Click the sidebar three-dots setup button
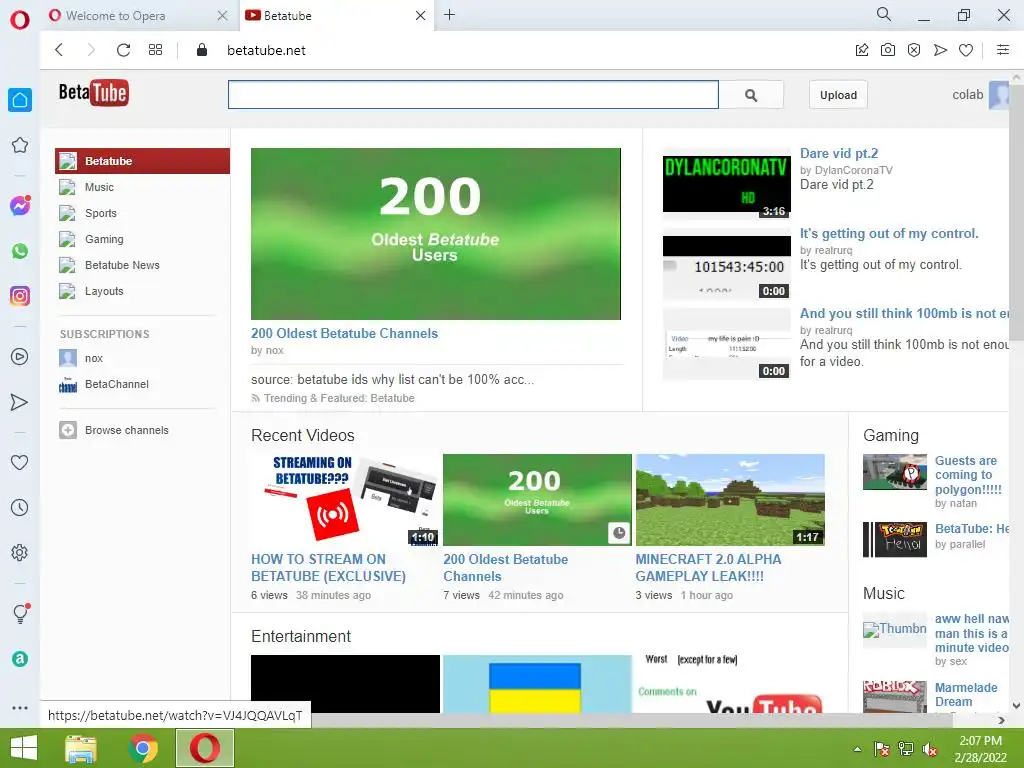The height and width of the screenshot is (768, 1024). click(x=20, y=708)
